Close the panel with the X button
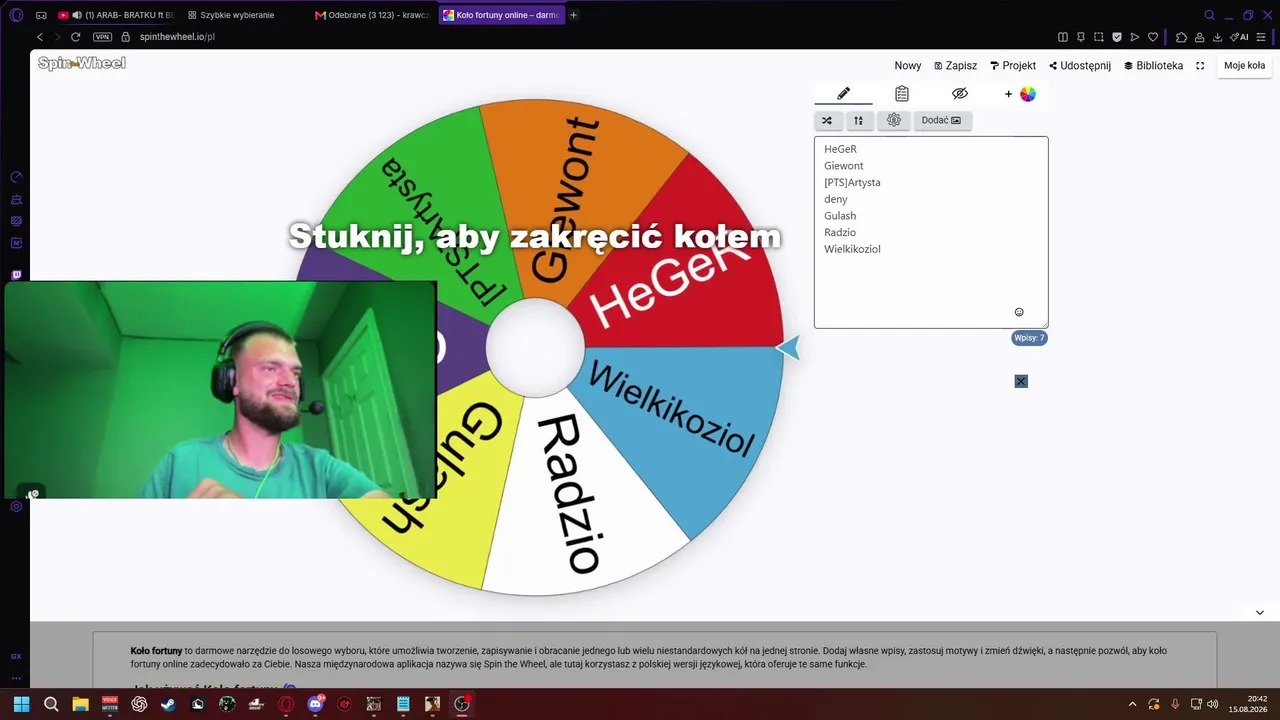 [x=1021, y=381]
